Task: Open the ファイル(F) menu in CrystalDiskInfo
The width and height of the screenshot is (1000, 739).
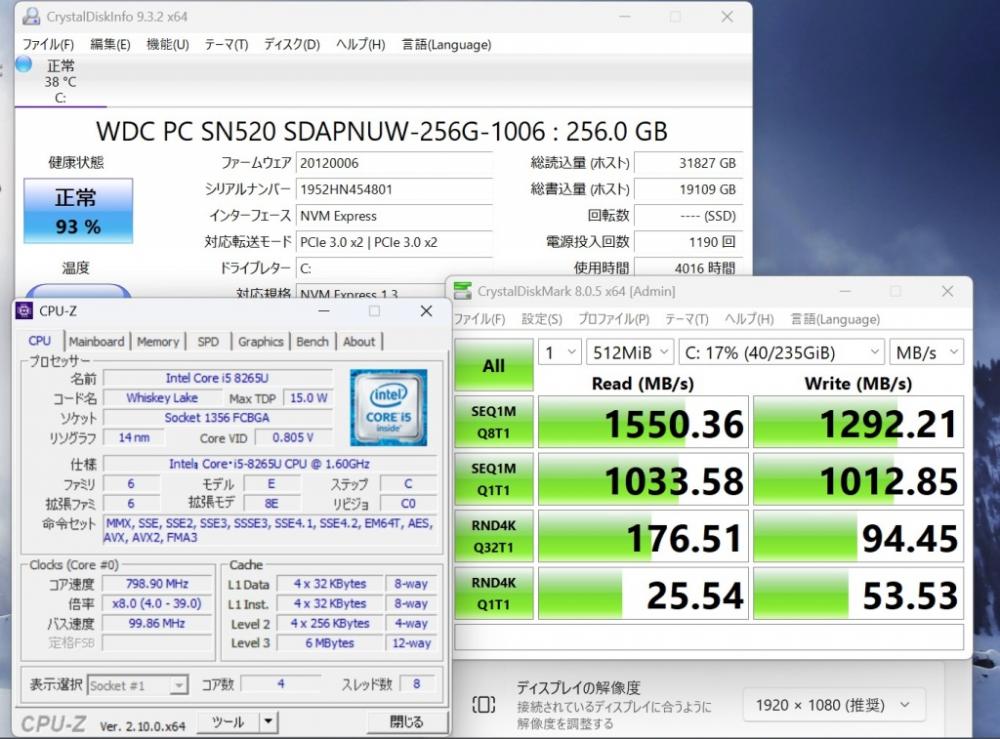Action: point(48,44)
